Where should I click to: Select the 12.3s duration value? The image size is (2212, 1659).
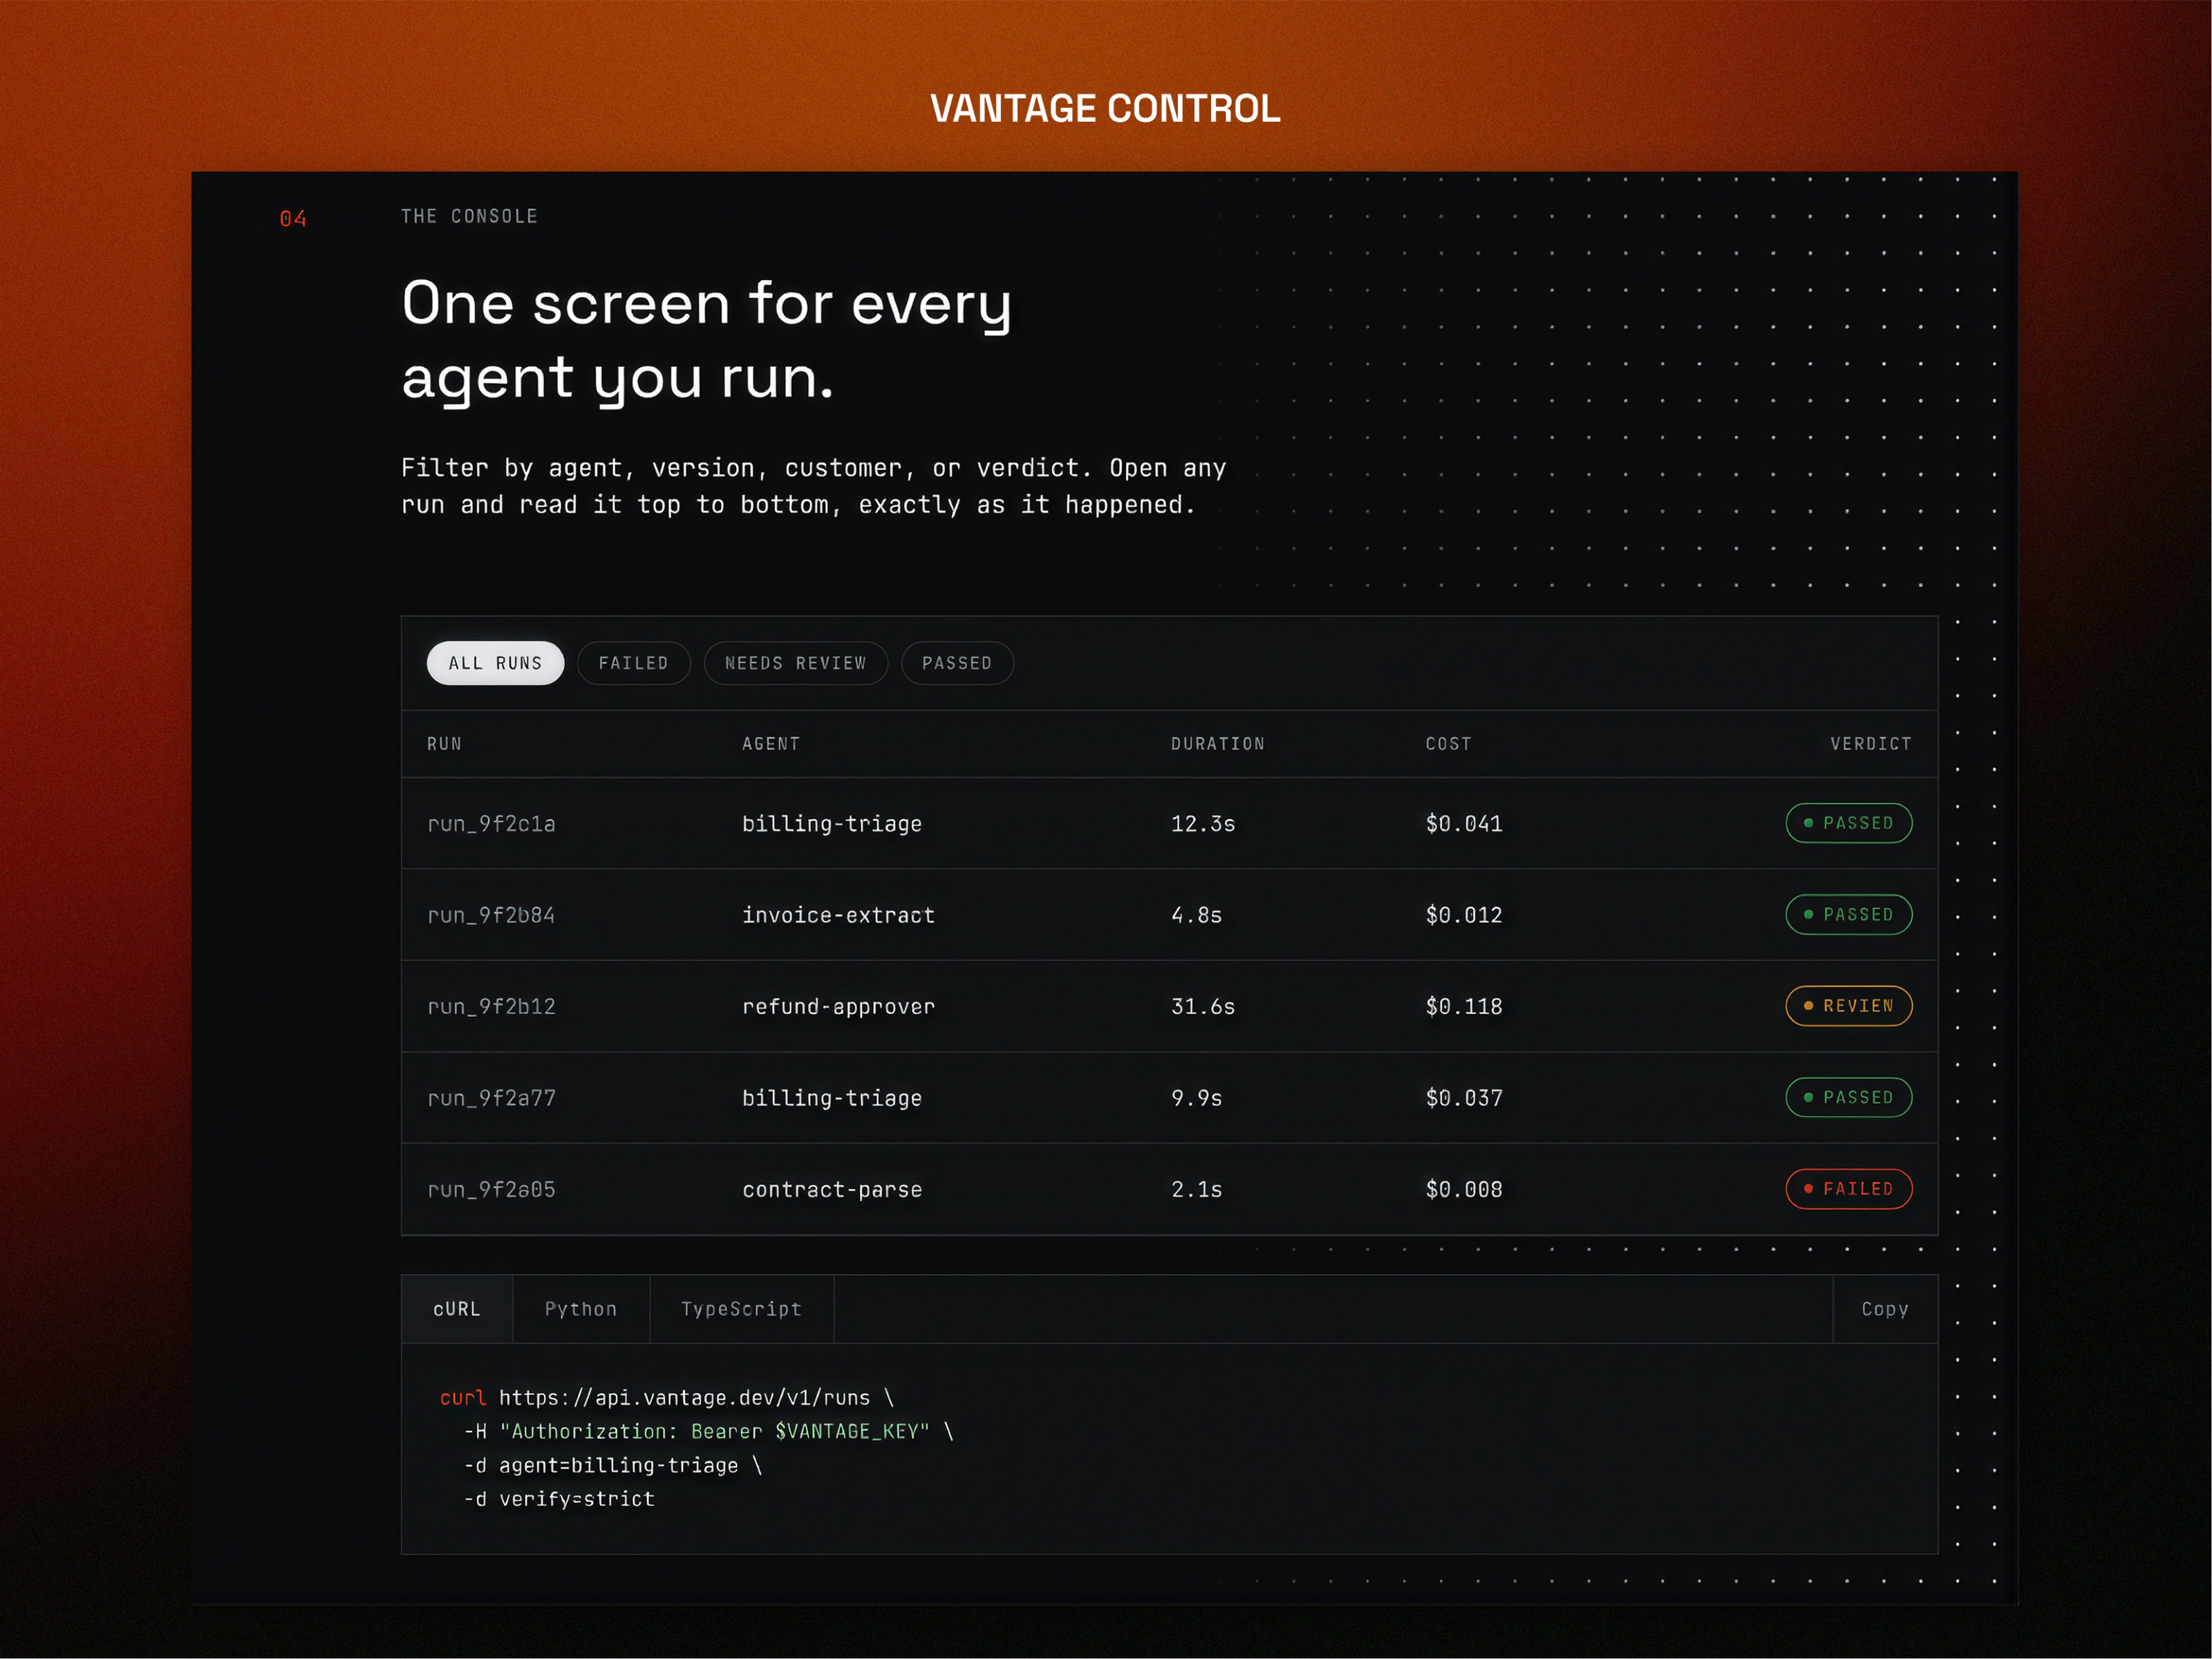click(x=1203, y=824)
